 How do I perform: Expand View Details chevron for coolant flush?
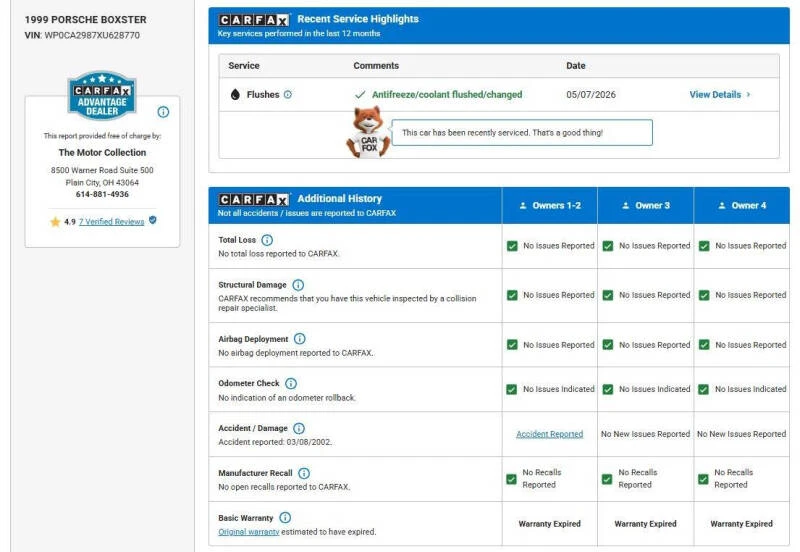(x=748, y=94)
